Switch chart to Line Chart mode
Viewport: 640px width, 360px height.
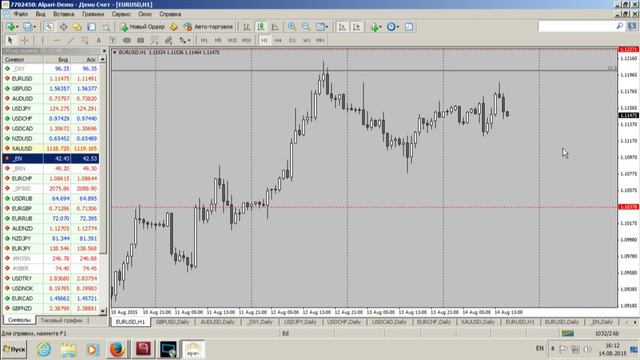click(275, 27)
